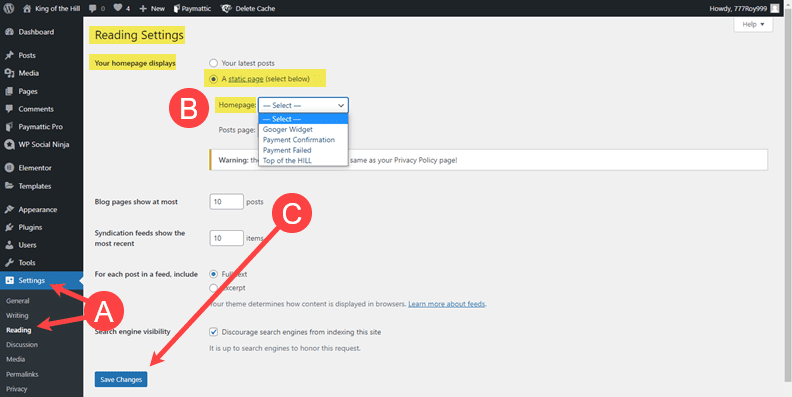Click the Posts page: label
The width and height of the screenshot is (792, 397).
point(237,130)
